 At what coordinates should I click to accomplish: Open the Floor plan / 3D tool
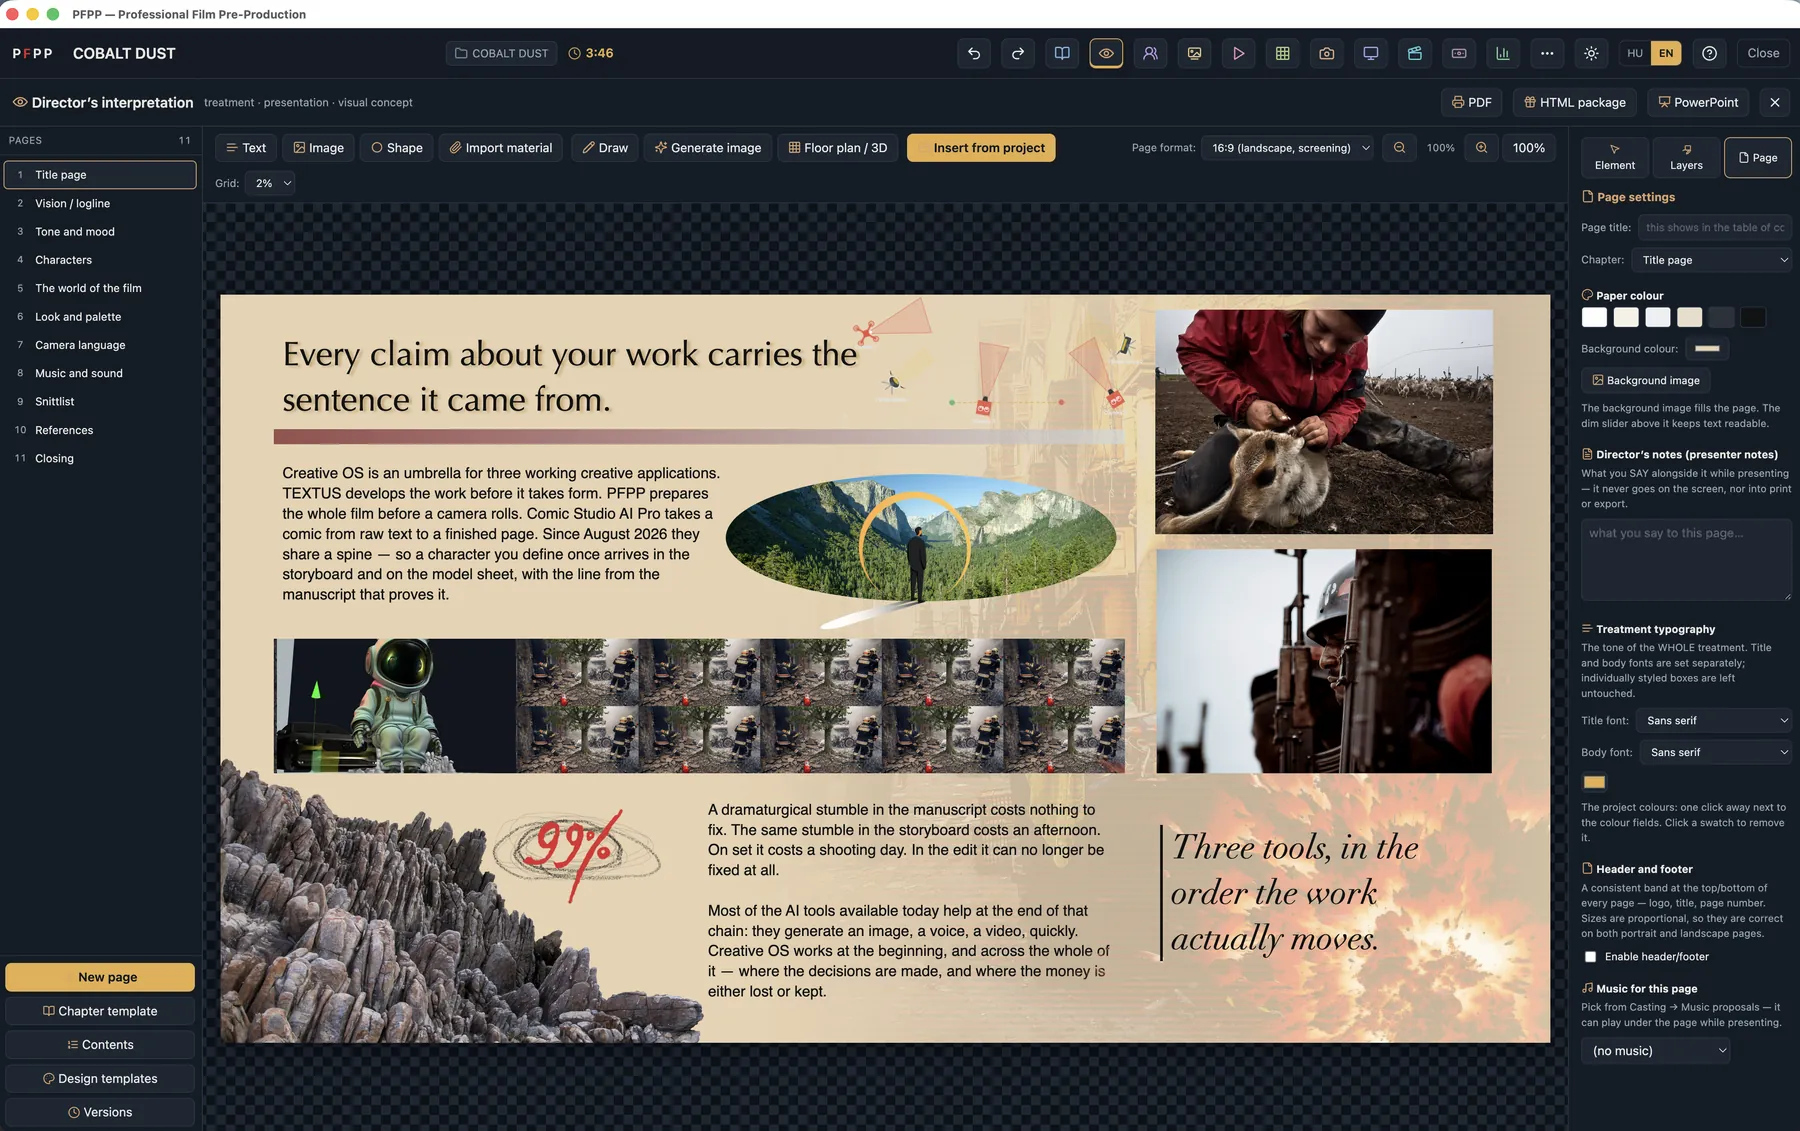(x=838, y=148)
